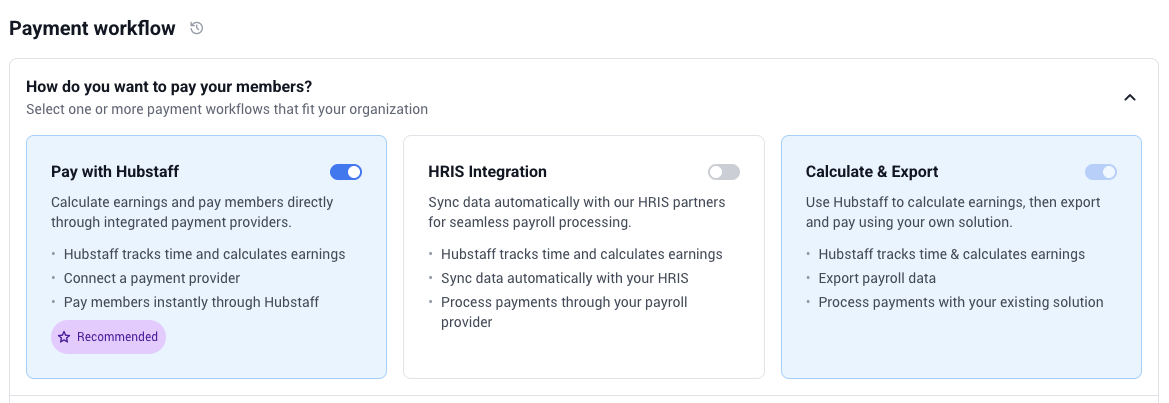Click the 'Select one or more payment workflows' subtitle
This screenshot has width=1169, height=403.
(x=227, y=110)
